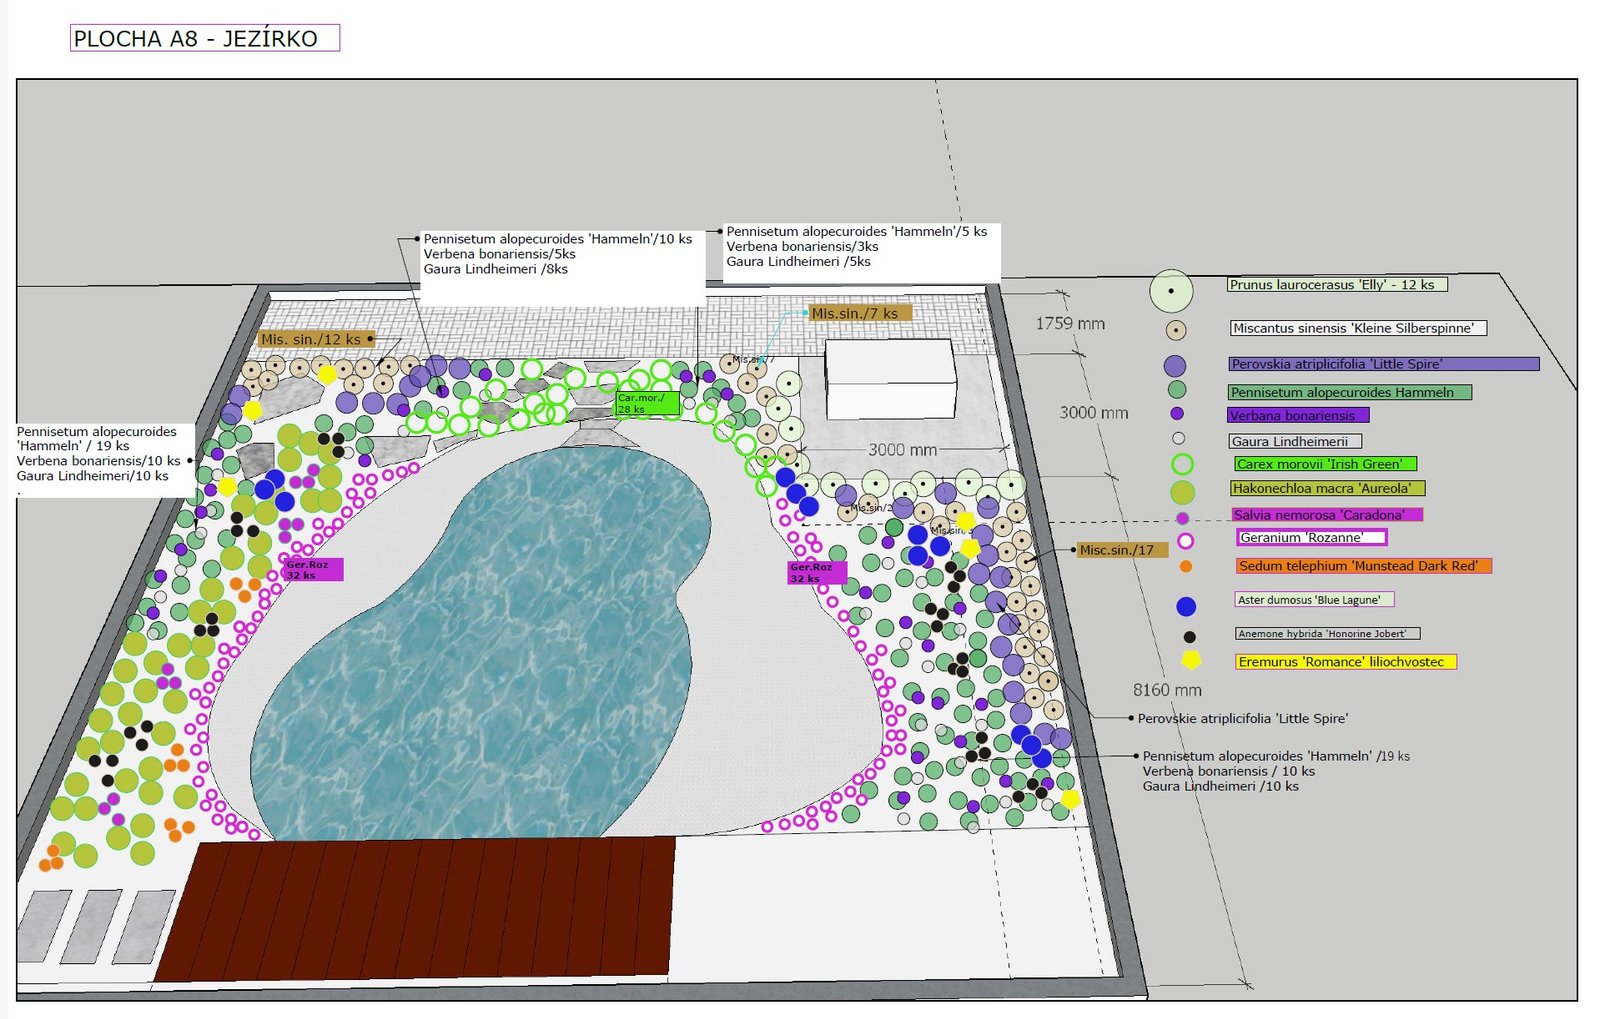The image size is (1600, 1019).
Task: Select the blue Aster dumosus legend circle
Action: (x=1186, y=606)
